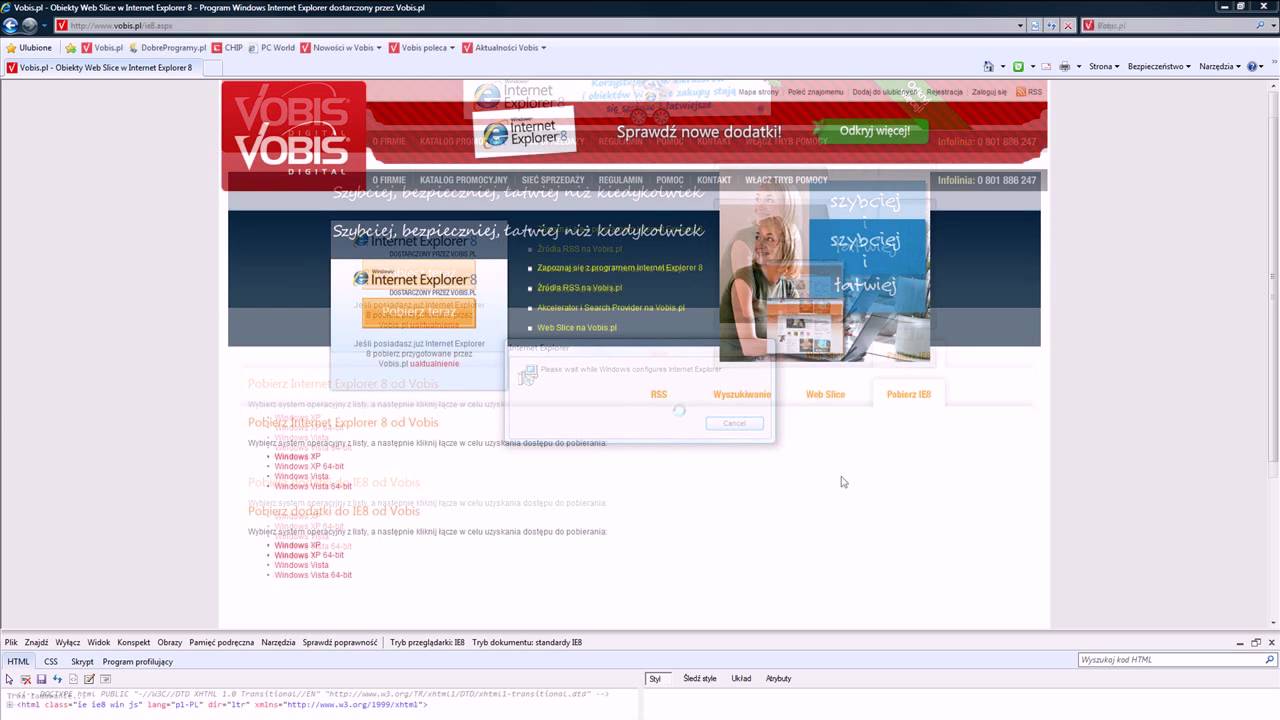The height and width of the screenshot is (720, 1280).
Task: Open the PC World favorite link
Action: coord(271,48)
